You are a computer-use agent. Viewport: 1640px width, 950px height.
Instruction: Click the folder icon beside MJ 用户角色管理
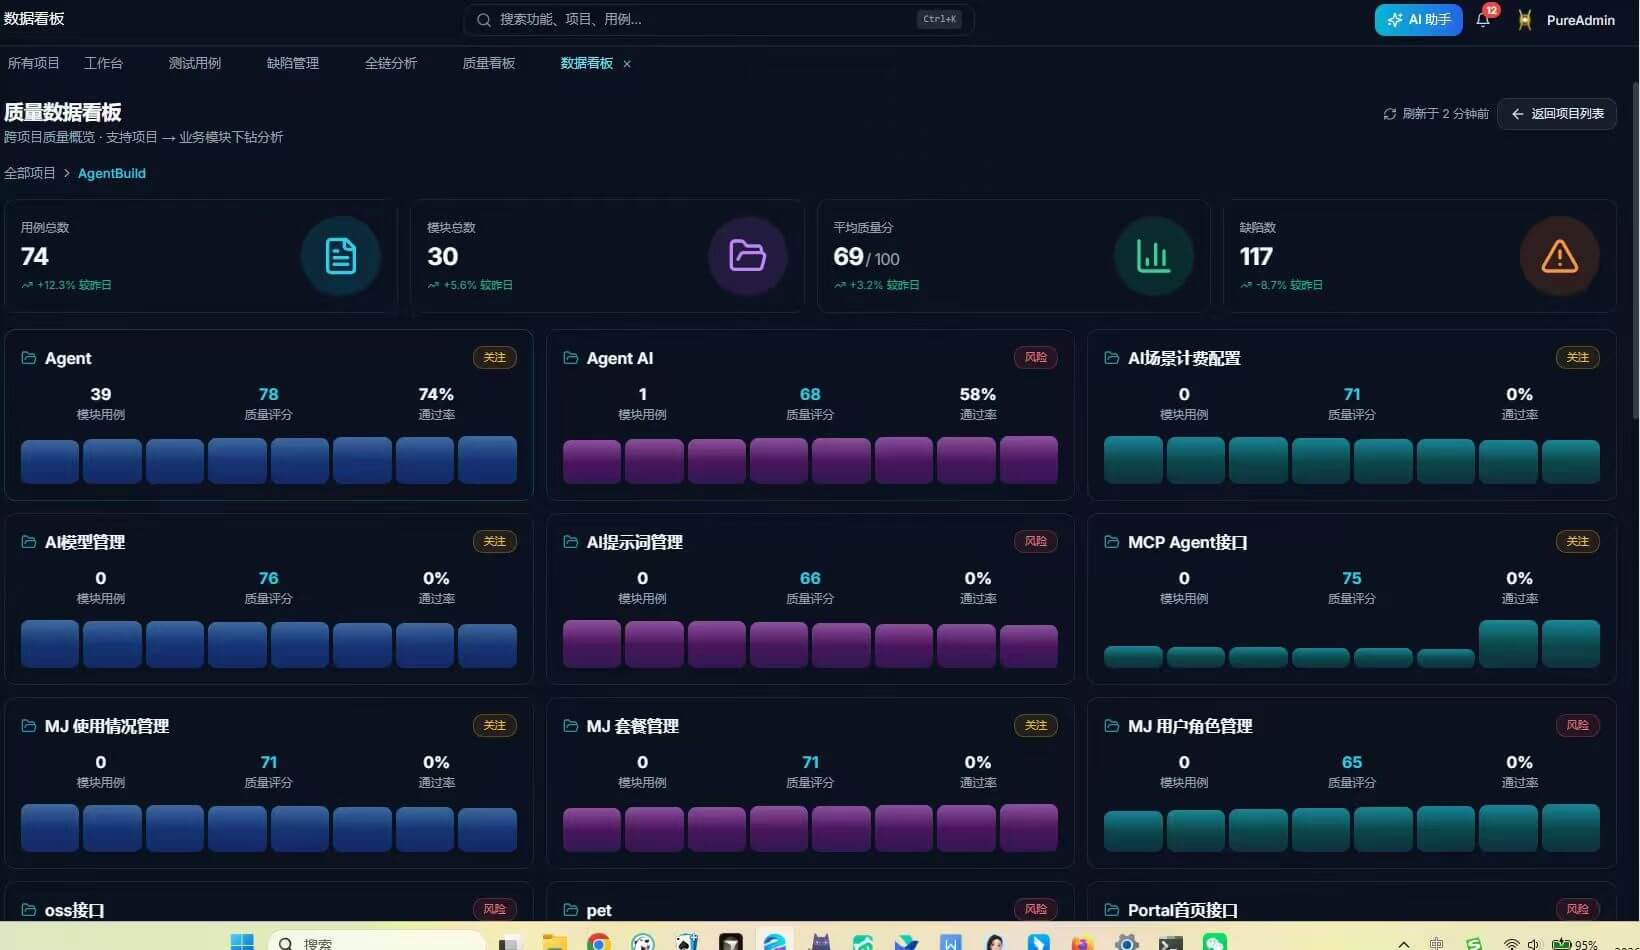1112,726
